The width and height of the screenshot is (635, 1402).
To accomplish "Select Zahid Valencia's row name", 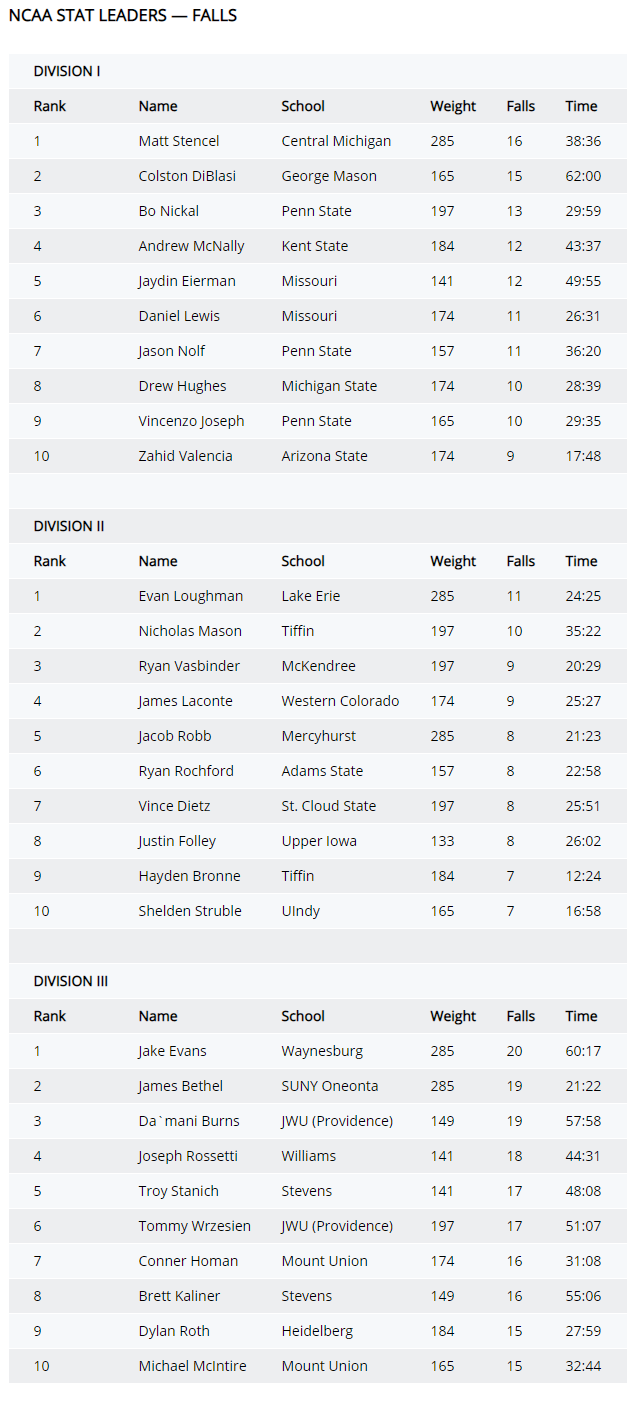I will (x=185, y=456).
